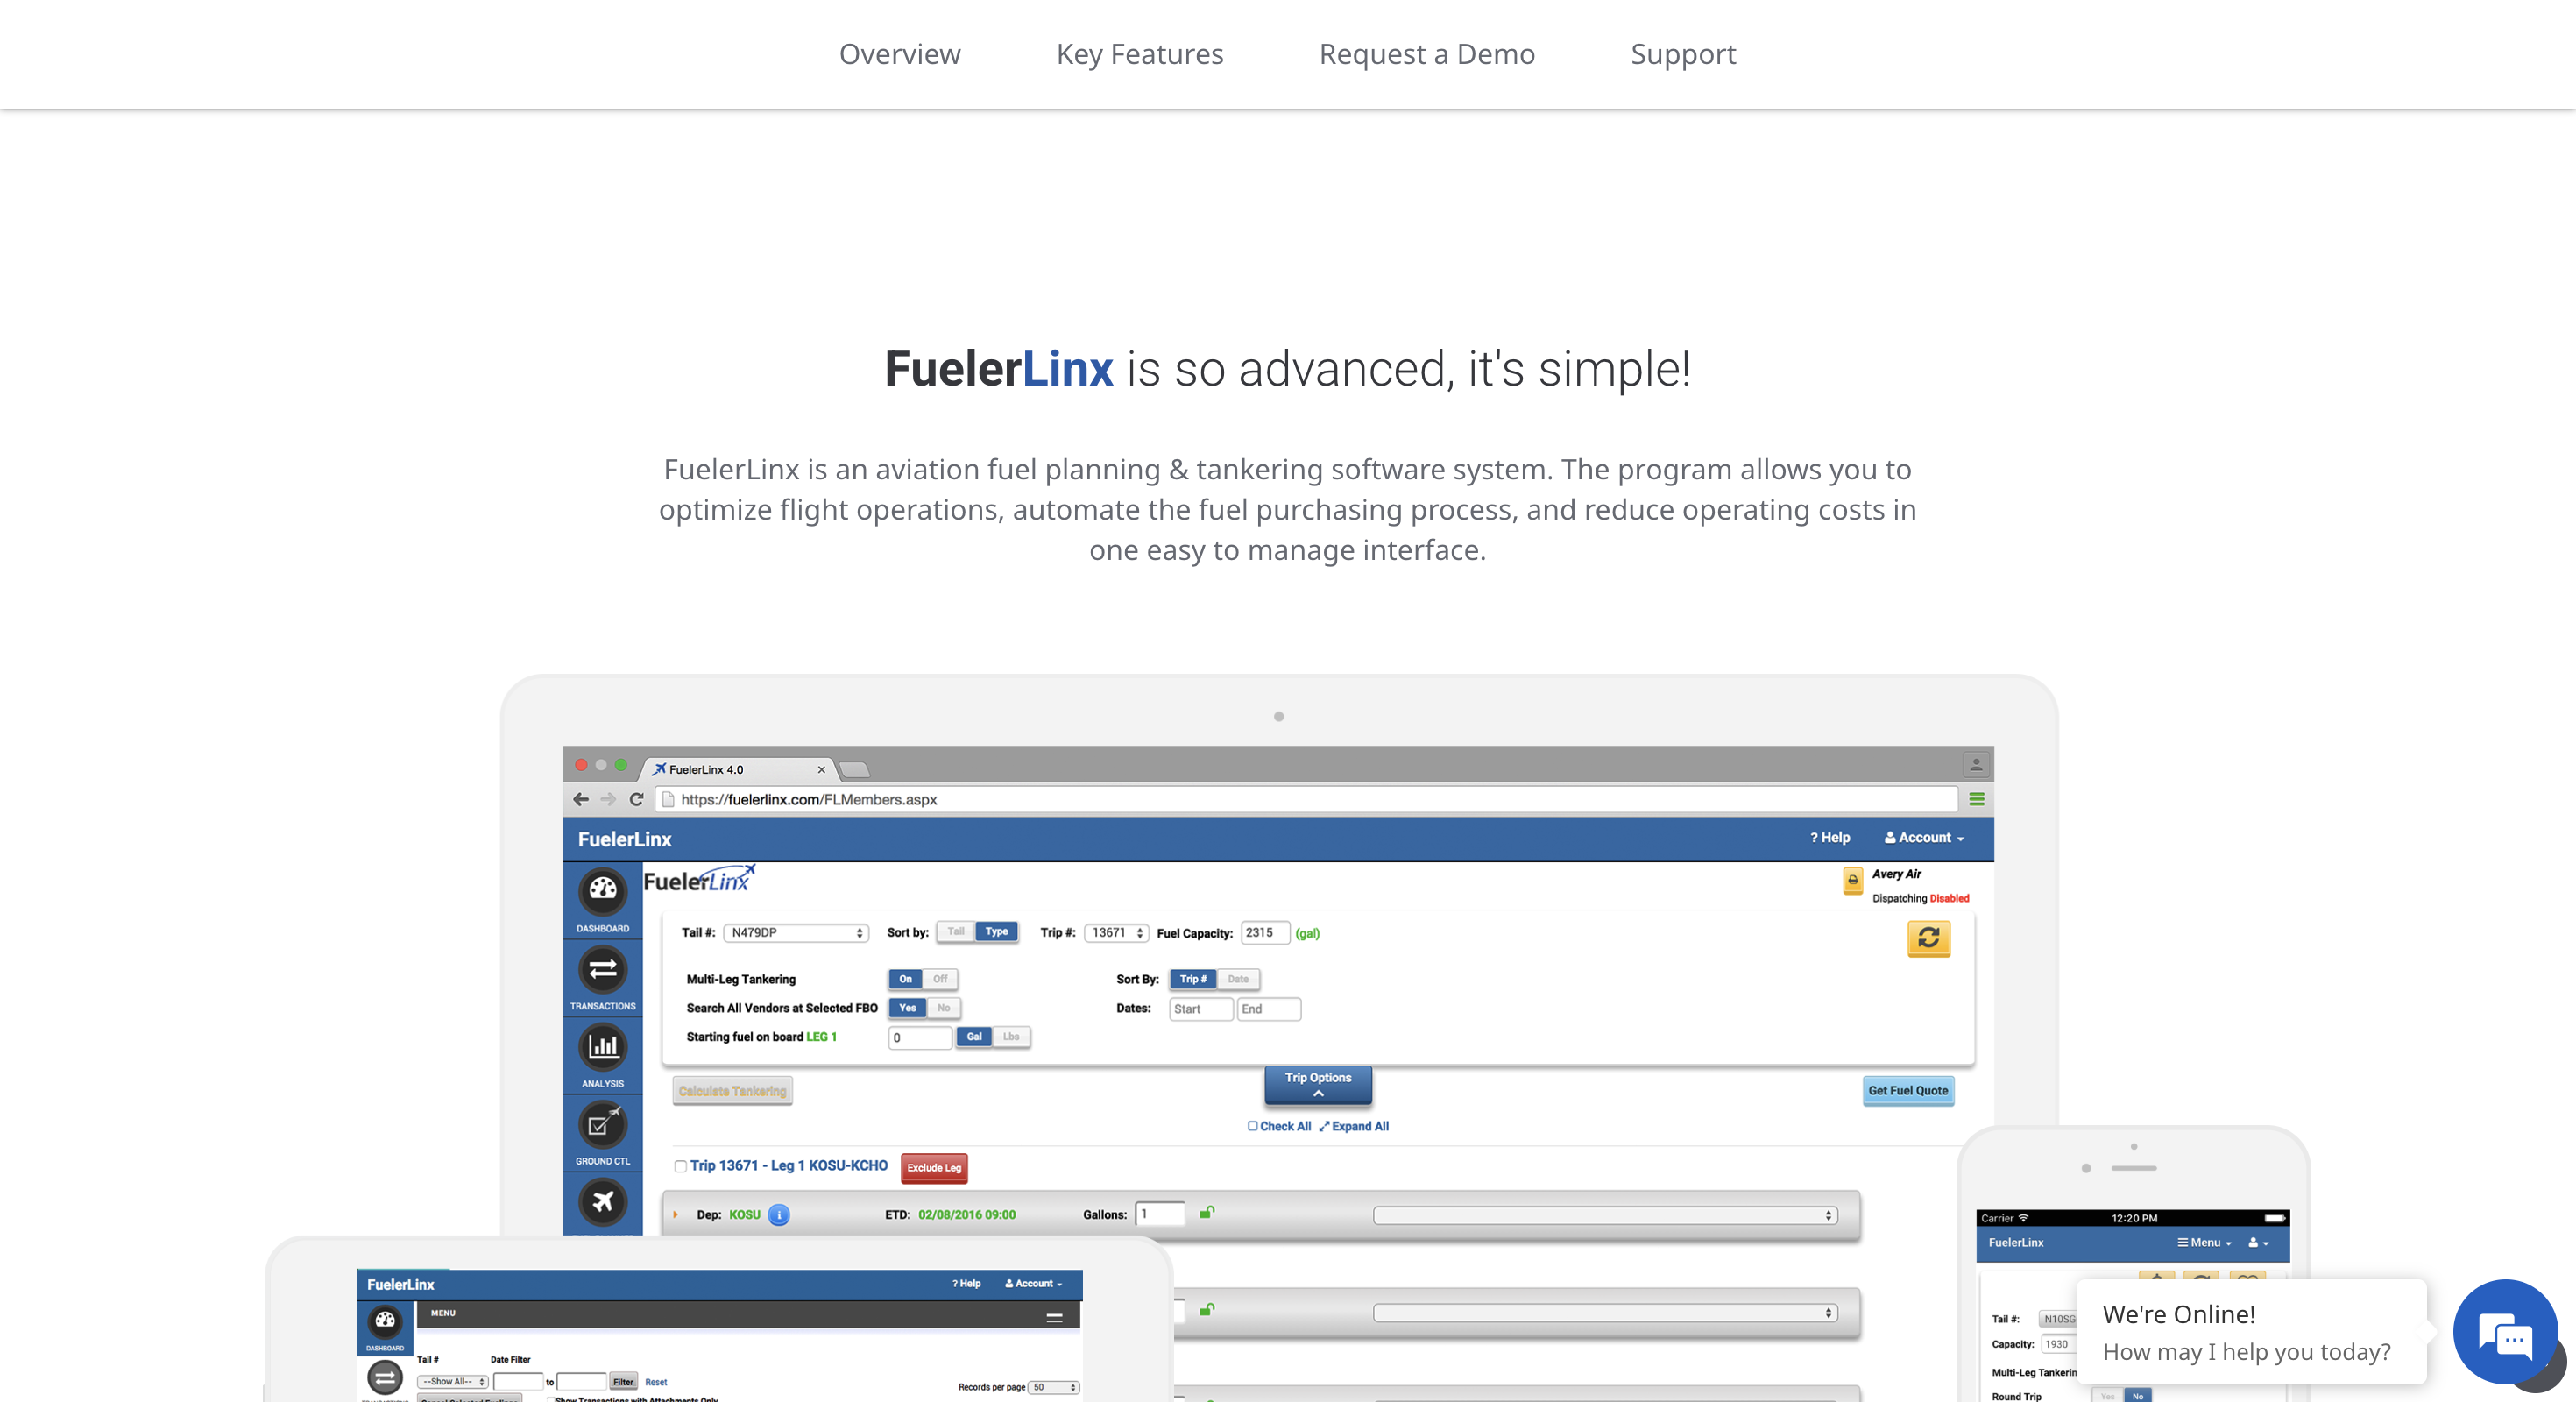The image size is (2576, 1402).
Task: Click dashboard icon in lower-left tablet mockup
Action: [385, 1321]
